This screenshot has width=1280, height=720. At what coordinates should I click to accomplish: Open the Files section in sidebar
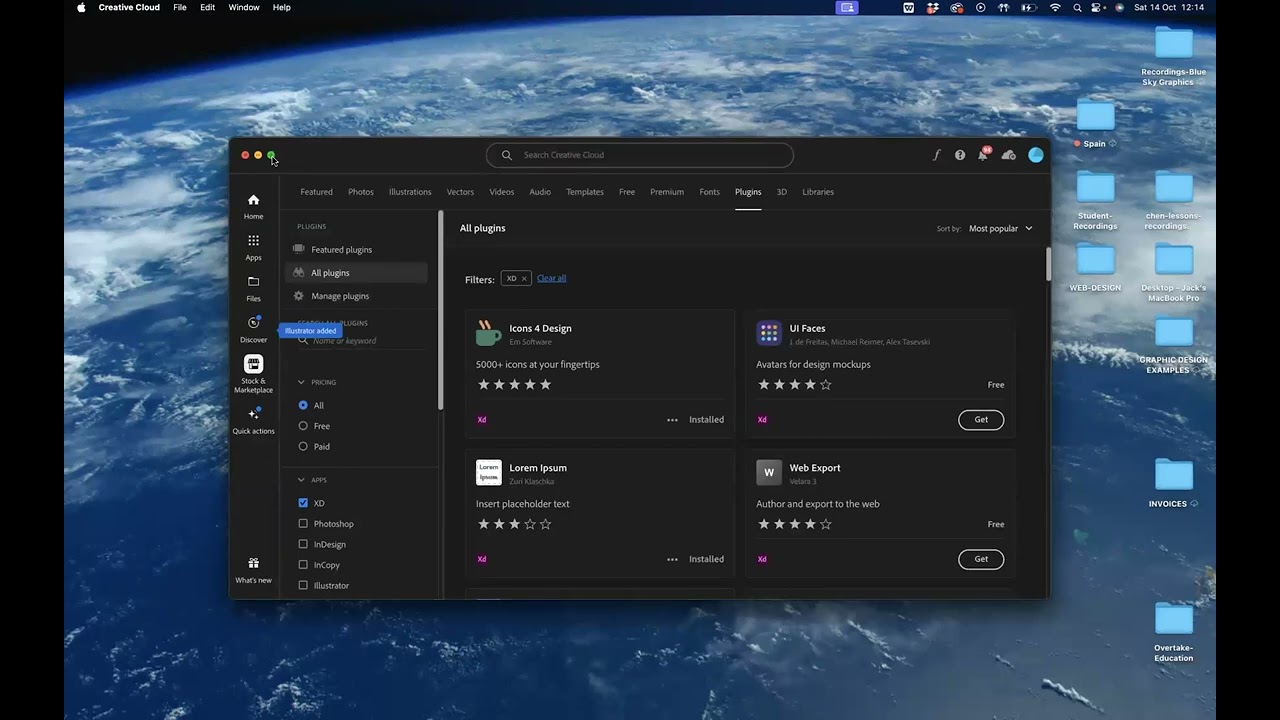(253, 288)
